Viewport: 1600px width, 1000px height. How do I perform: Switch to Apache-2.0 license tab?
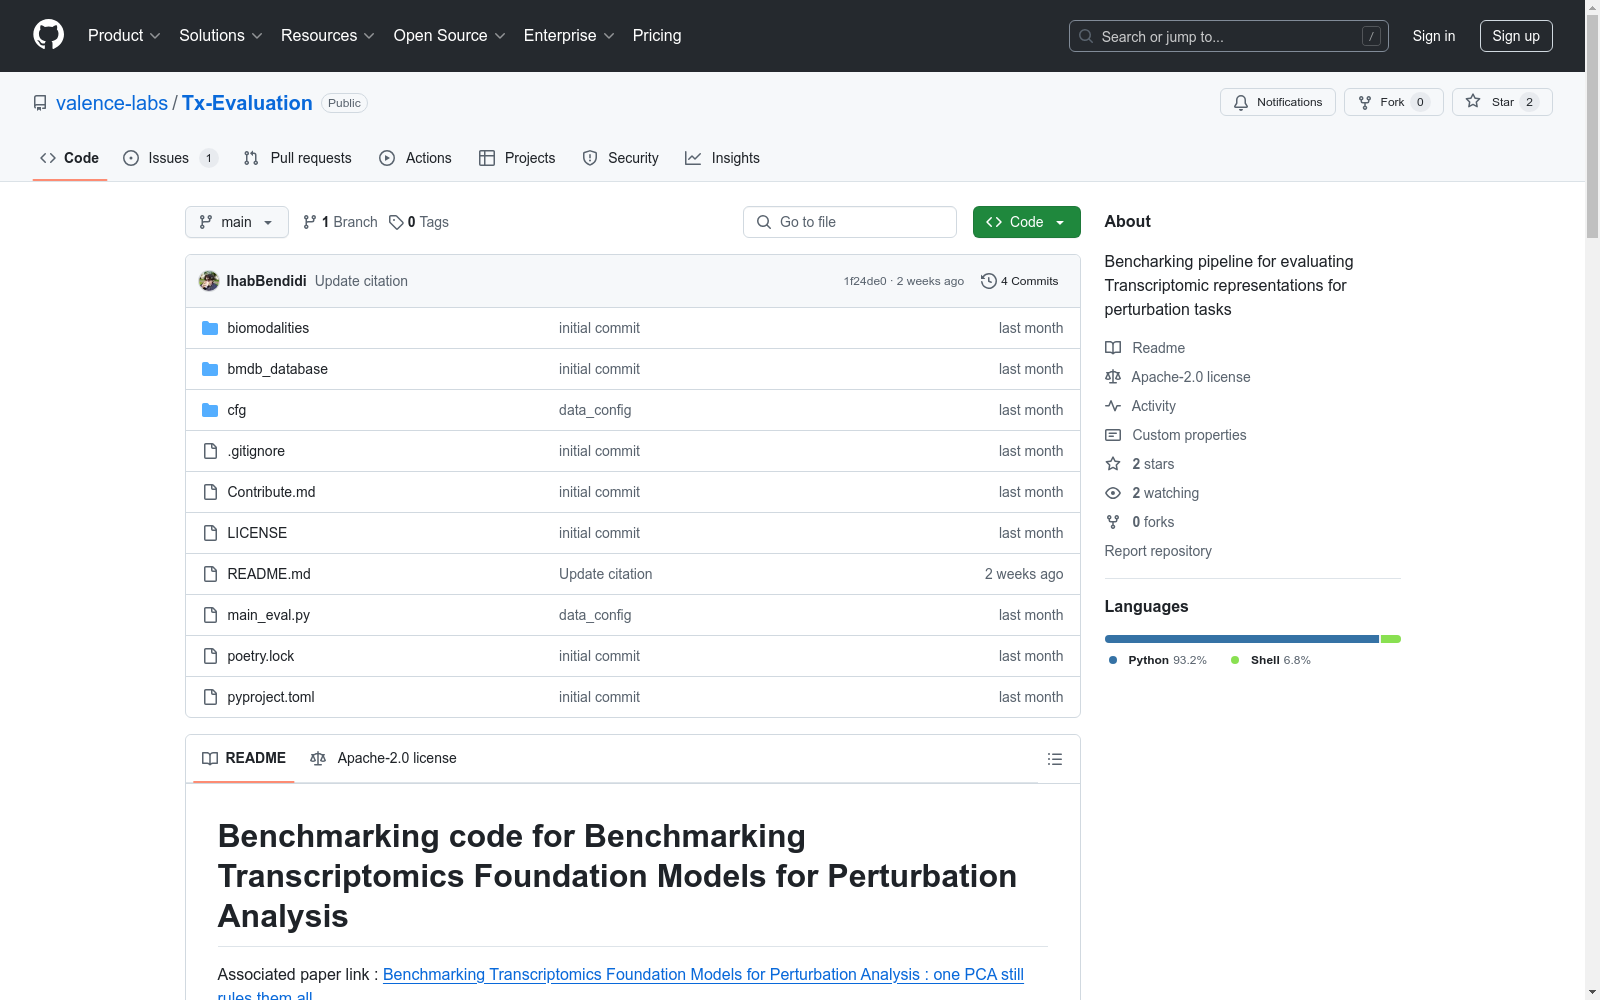click(383, 759)
